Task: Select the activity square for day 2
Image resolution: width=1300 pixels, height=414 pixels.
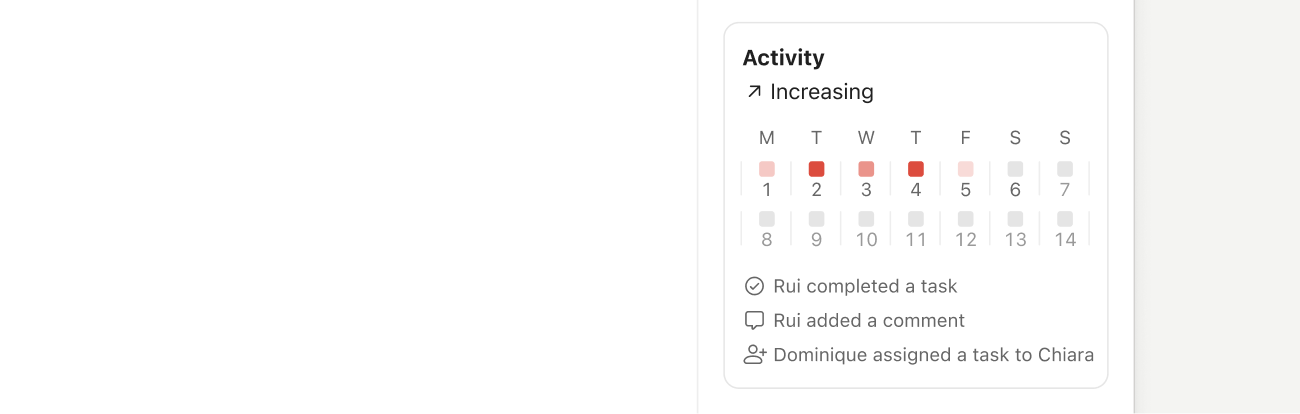Action: 816,169
